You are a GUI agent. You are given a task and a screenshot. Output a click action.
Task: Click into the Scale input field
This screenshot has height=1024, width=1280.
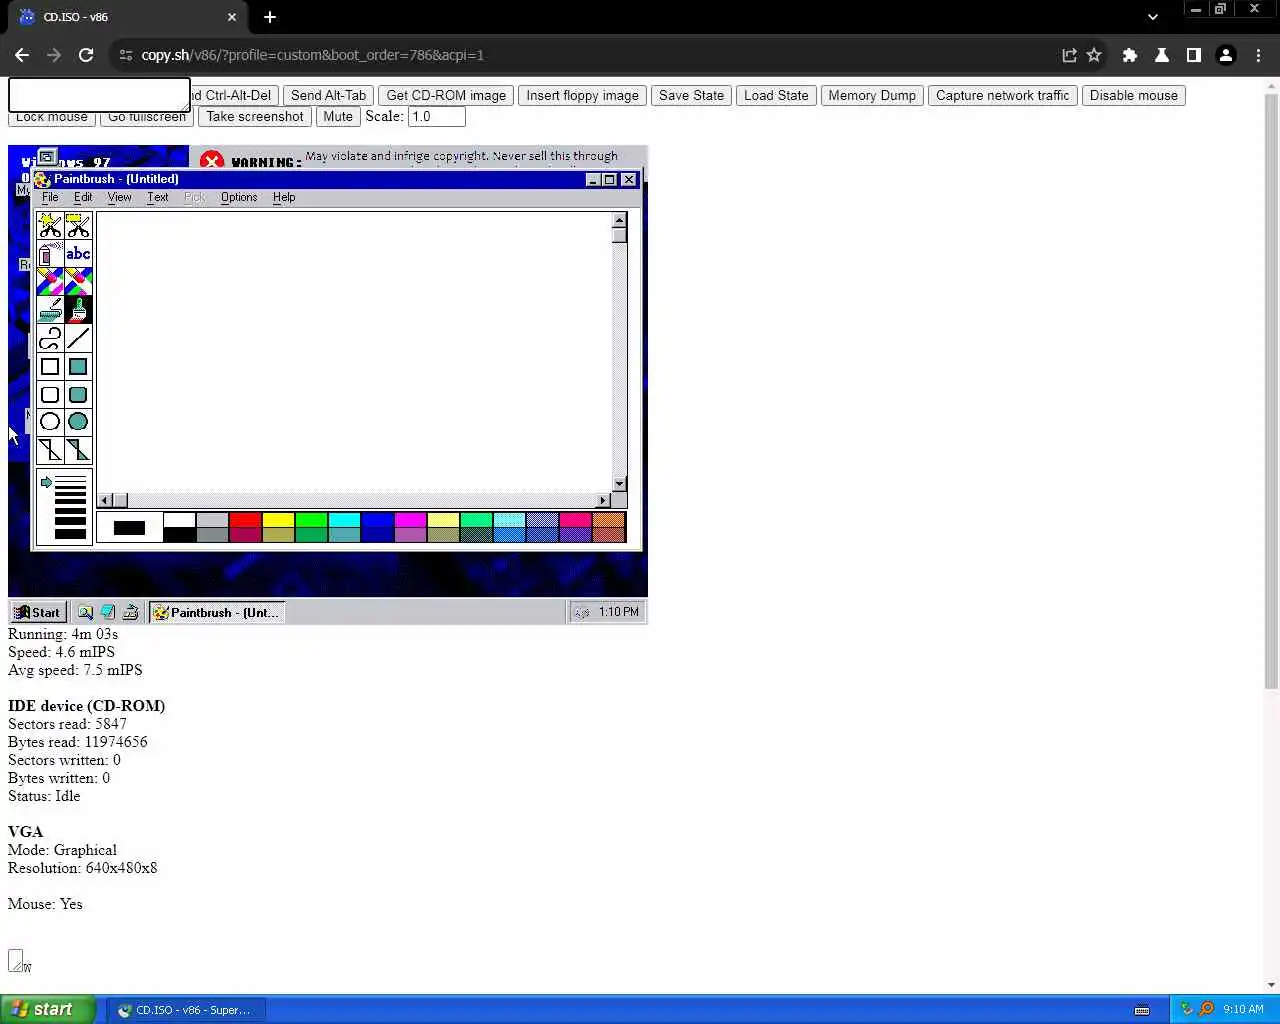[x=436, y=117]
